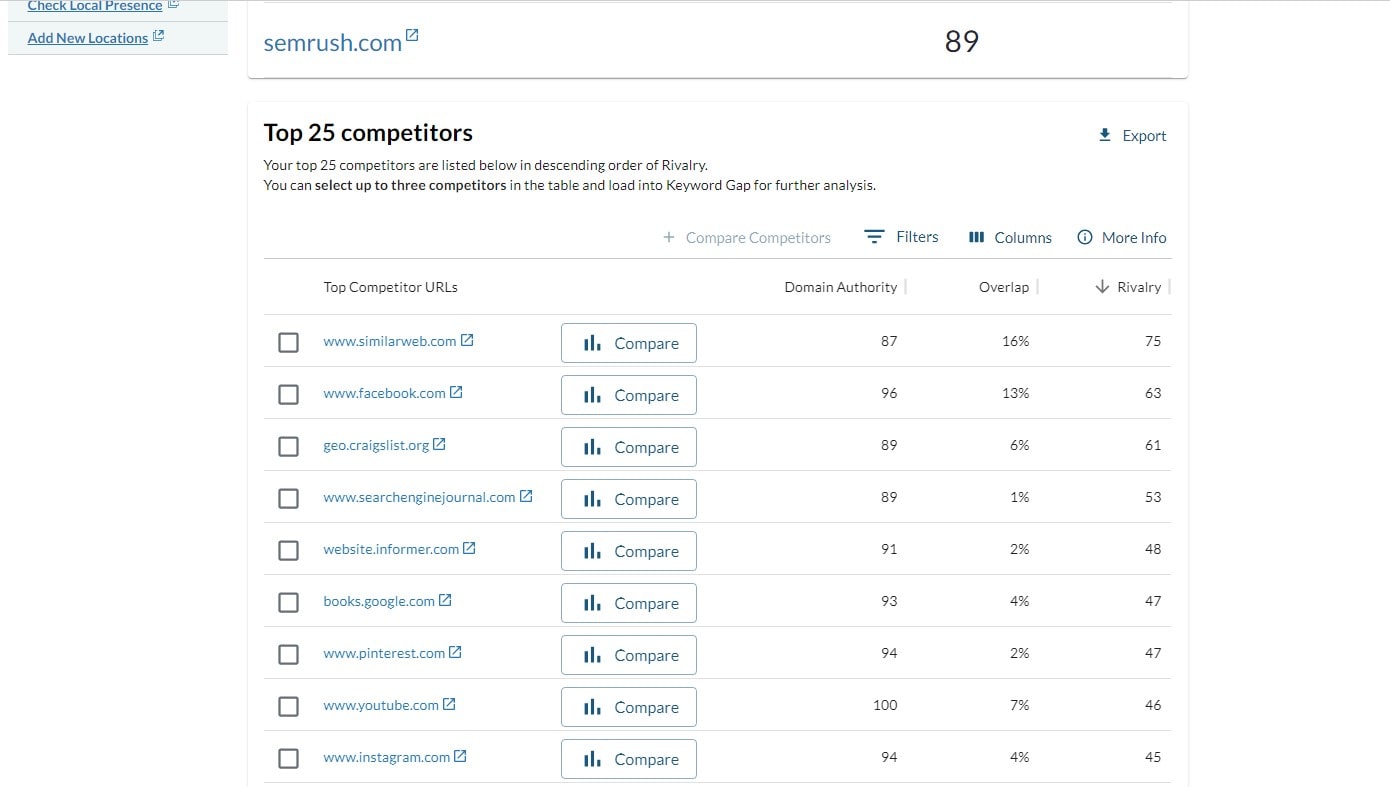1390x787 pixels.
Task: Click the Rivalry descending sort arrow
Action: (1102, 287)
